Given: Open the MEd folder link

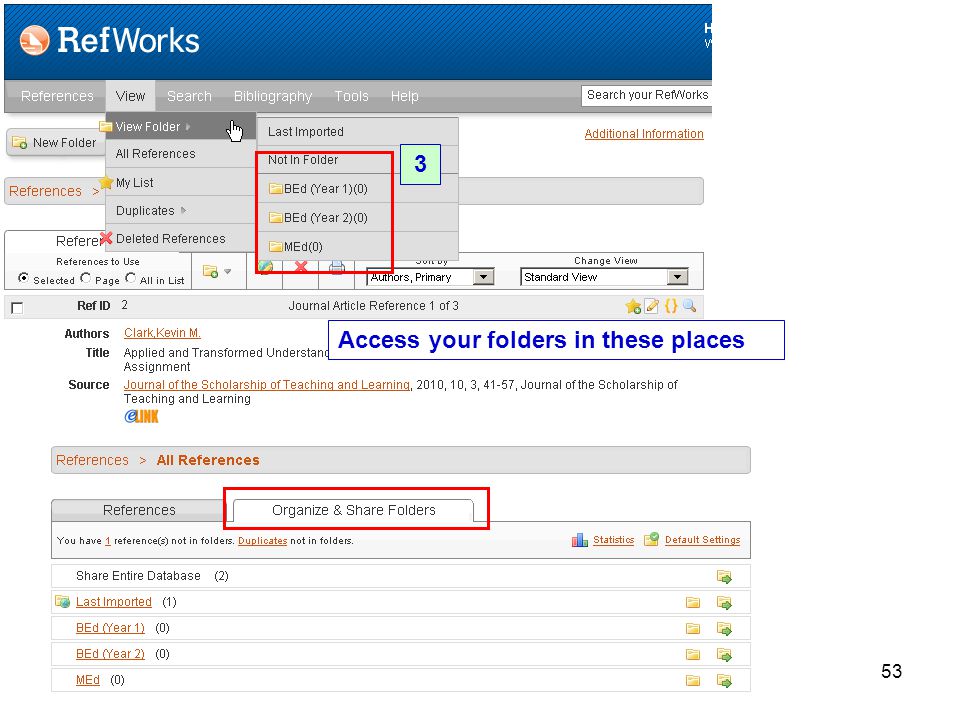Looking at the screenshot, I should pyautogui.click(x=88, y=680).
